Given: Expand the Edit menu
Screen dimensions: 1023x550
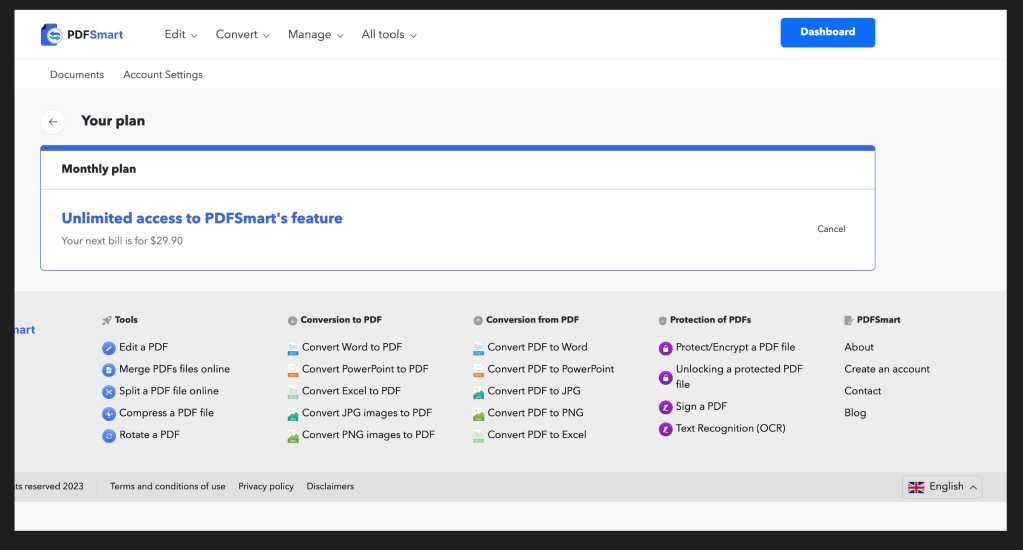Looking at the screenshot, I should (x=181, y=35).
